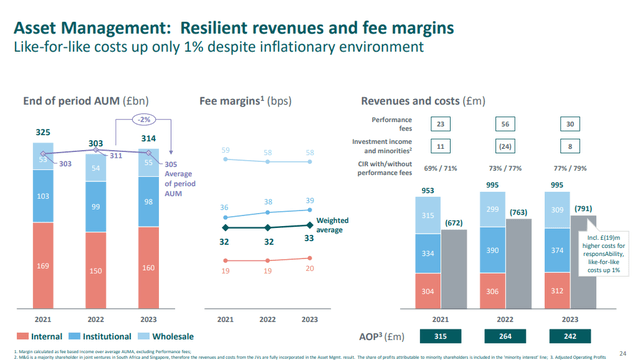Click the 98 Institutional segment of 2023 AUM bar
The height and width of the screenshot is (360, 640).
click(x=149, y=202)
